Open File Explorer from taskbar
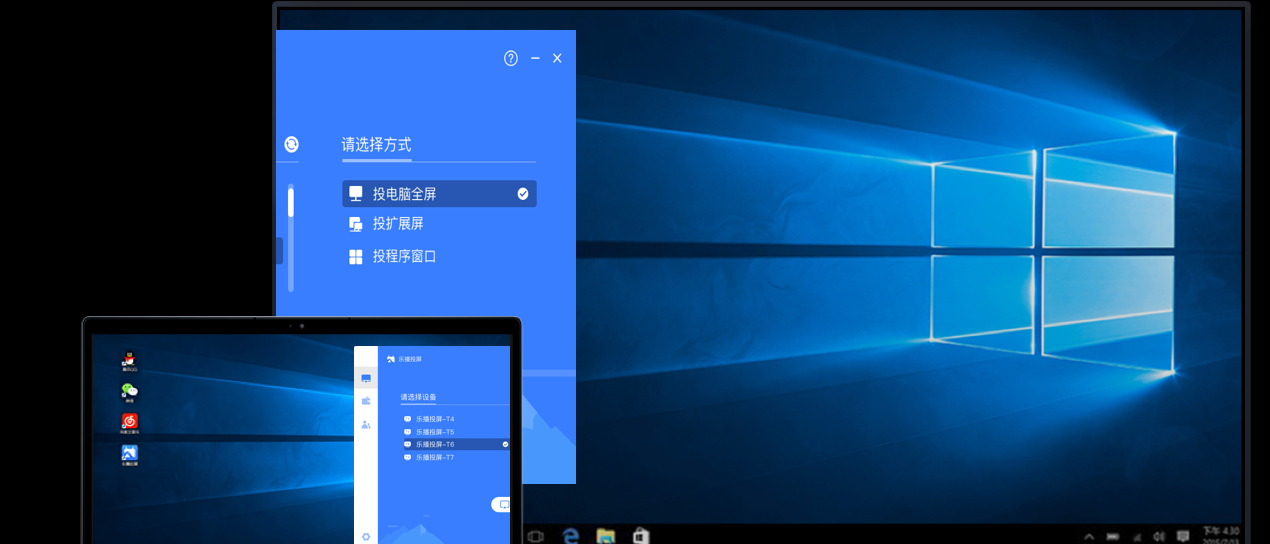 point(605,537)
